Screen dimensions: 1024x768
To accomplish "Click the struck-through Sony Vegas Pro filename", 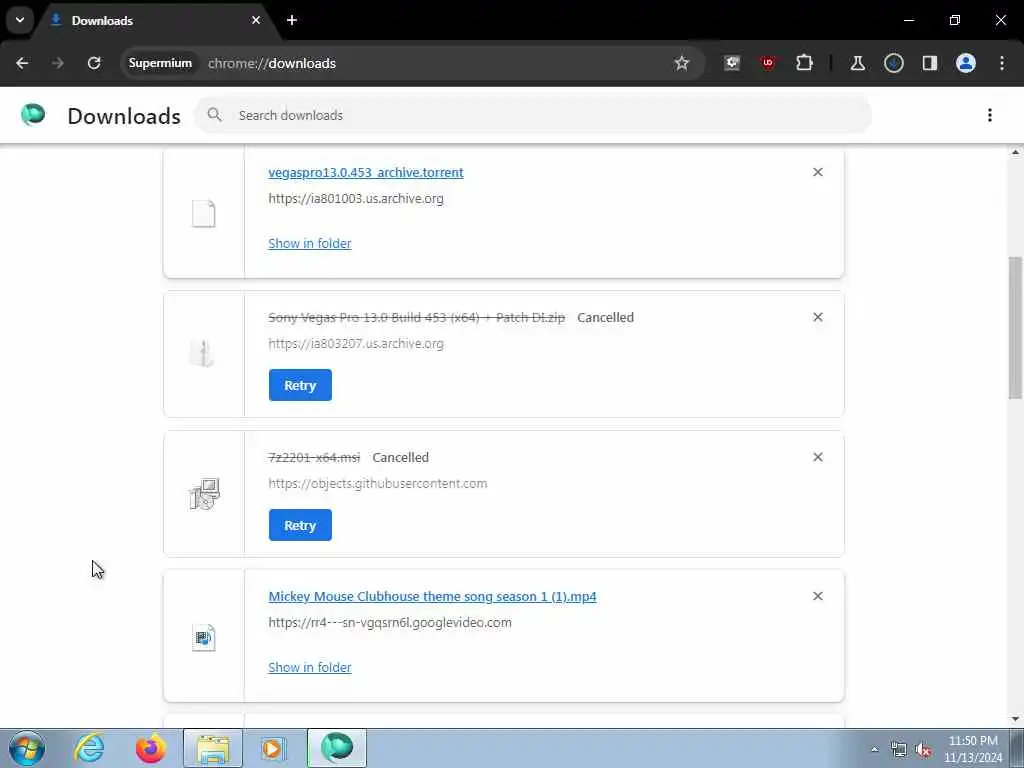I will [417, 318].
